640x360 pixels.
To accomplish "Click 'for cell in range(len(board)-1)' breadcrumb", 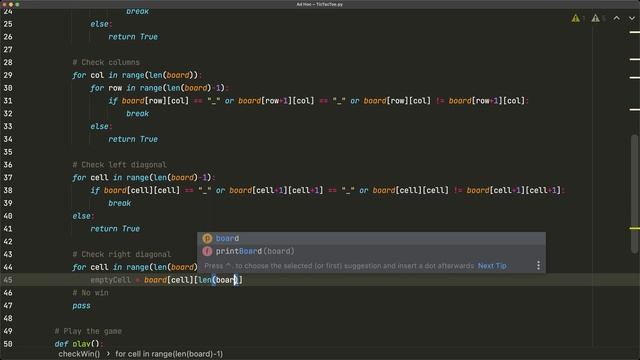I will tap(169, 354).
